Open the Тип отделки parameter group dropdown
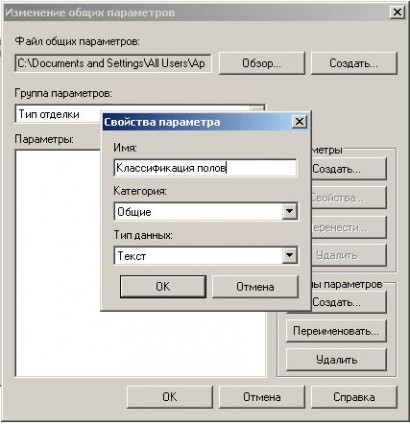This screenshot has width=410, height=424. point(58,114)
